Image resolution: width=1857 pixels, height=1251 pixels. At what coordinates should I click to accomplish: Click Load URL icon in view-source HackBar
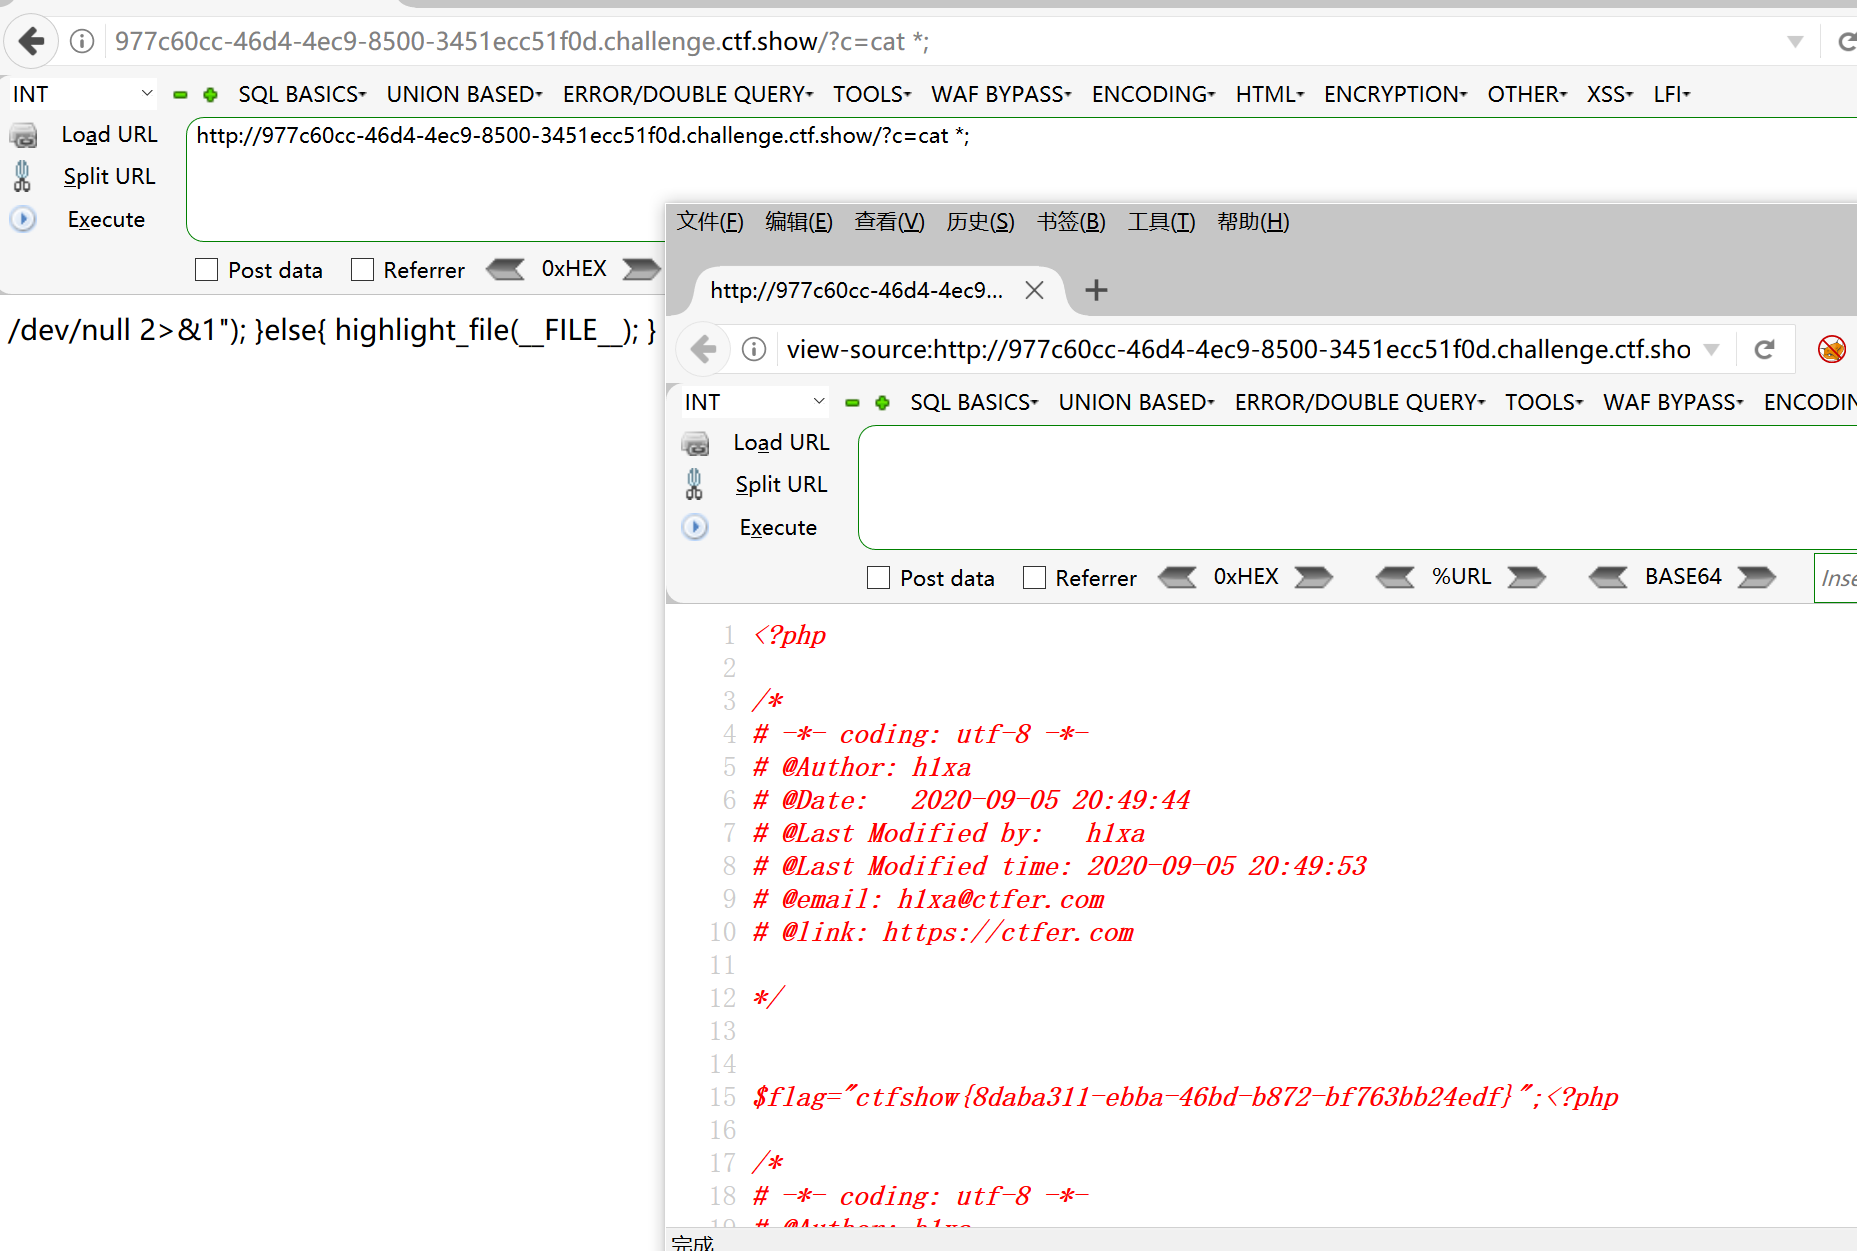click(x=696, y=443)
